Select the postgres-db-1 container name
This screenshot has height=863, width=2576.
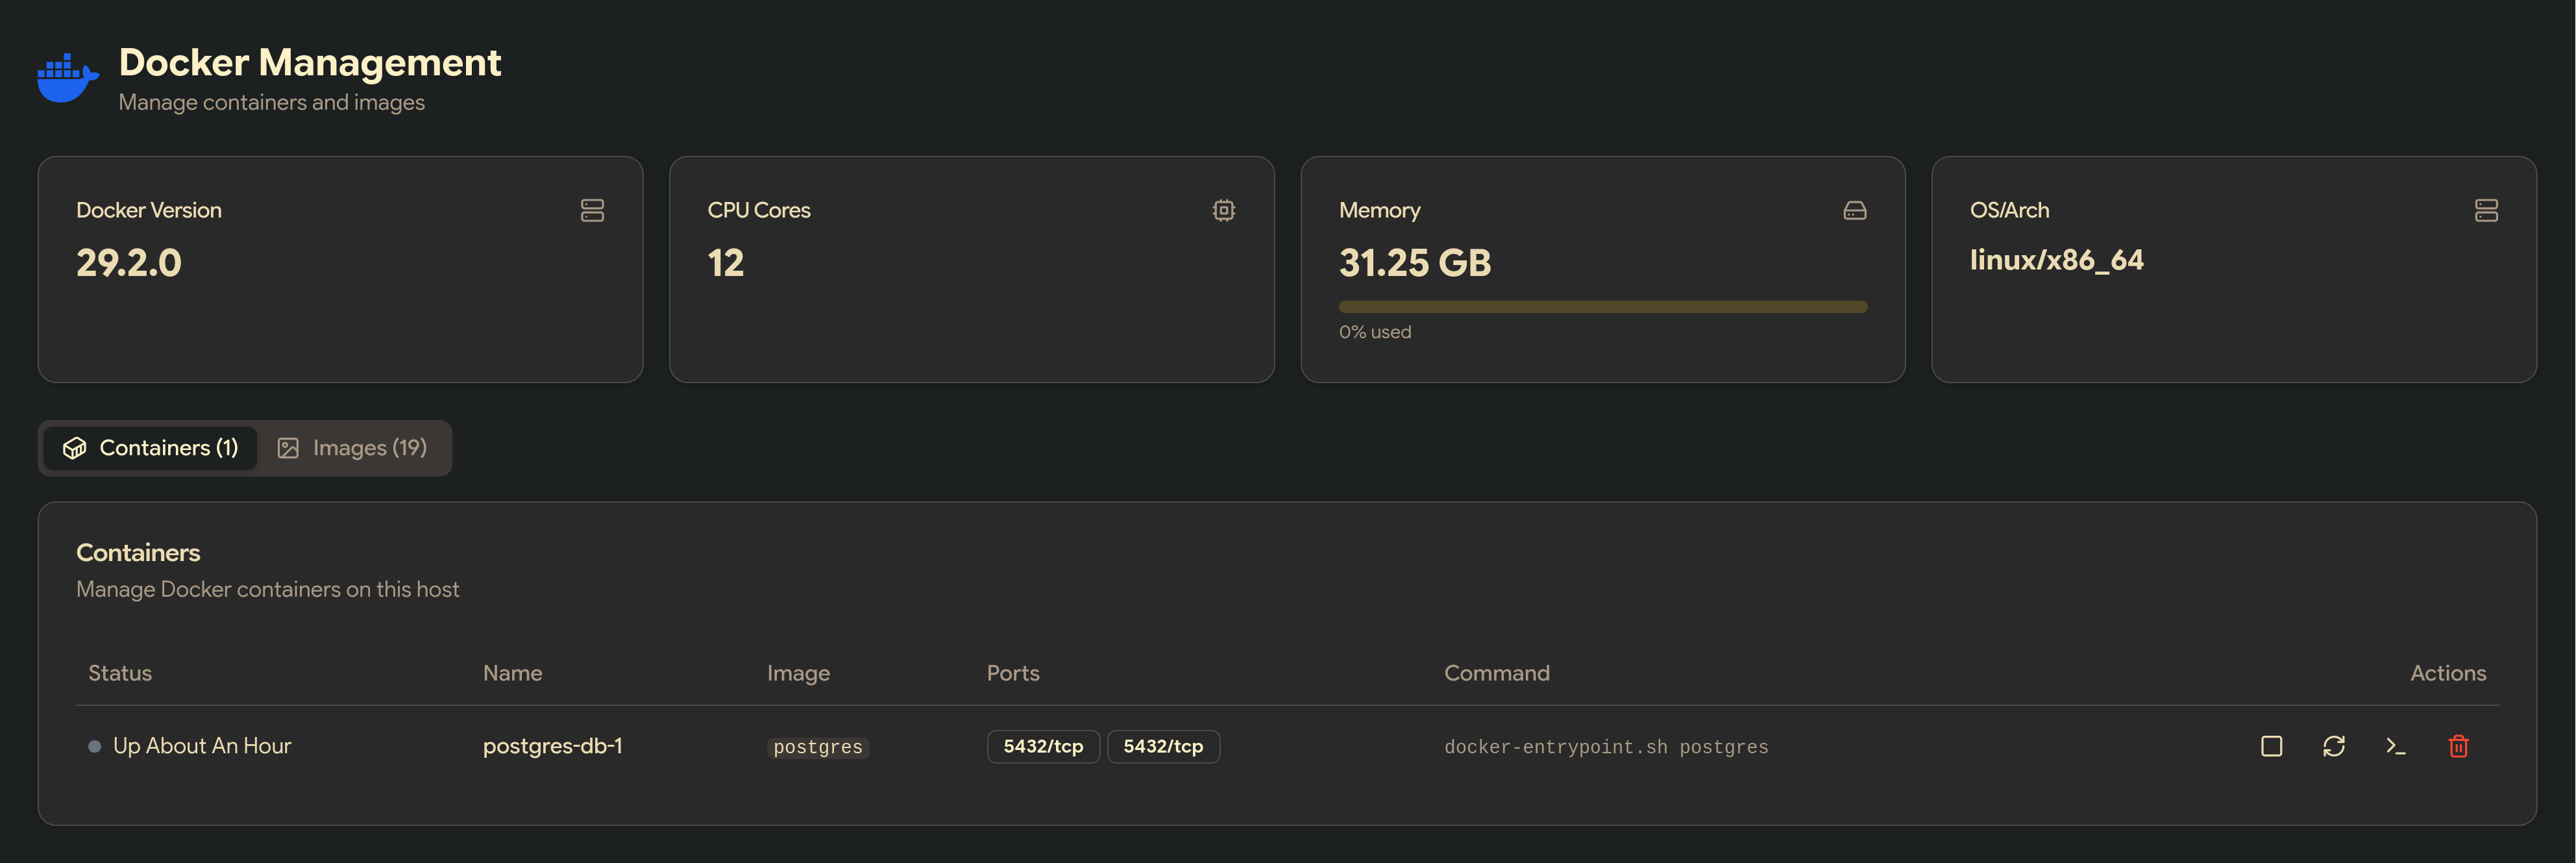tap(552, 746)
